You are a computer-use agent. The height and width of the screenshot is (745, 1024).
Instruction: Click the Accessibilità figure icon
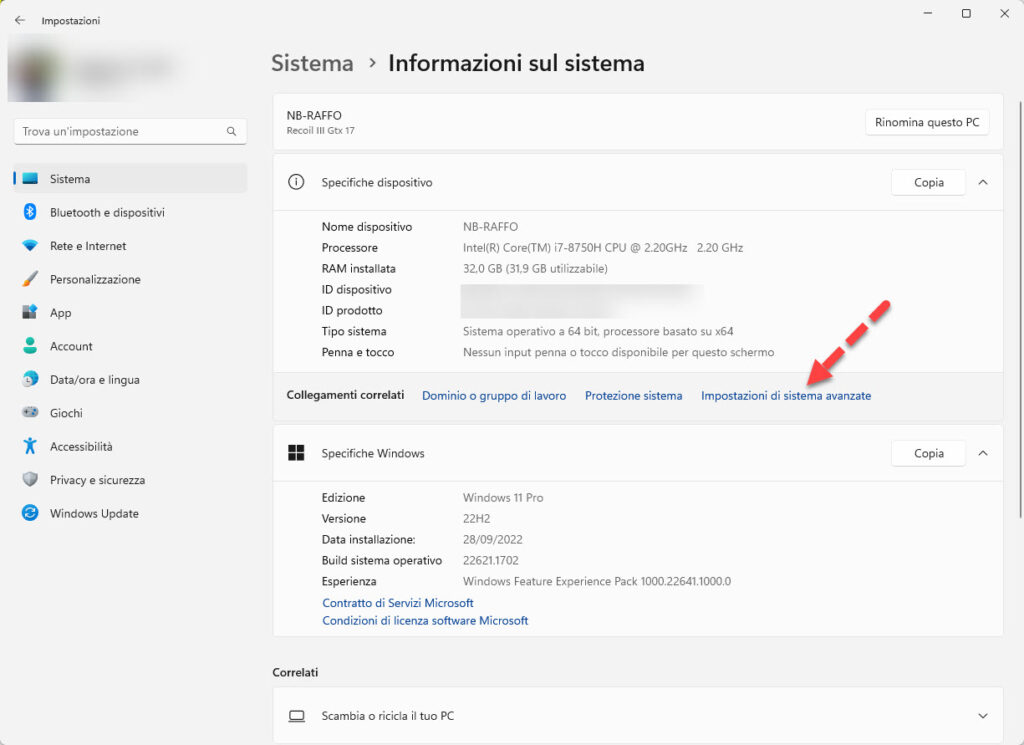[30, 447]
